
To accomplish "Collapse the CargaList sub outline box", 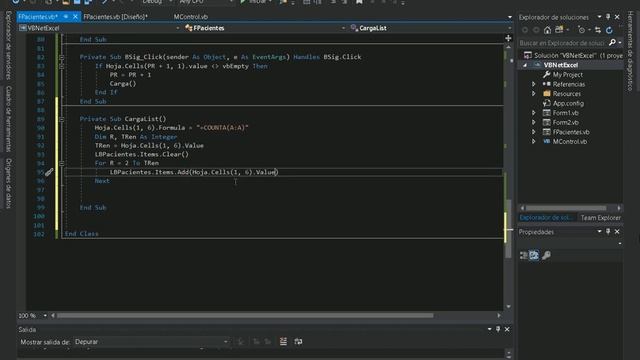I will point(62,119).
